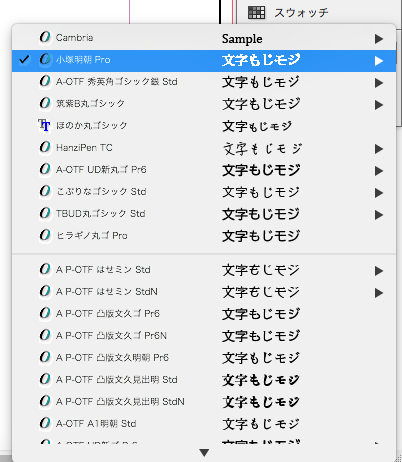The width and height of the screenshot is (402, 462).
Task: Select こぶりなゴシック Std font
Action: coord(204,192)
